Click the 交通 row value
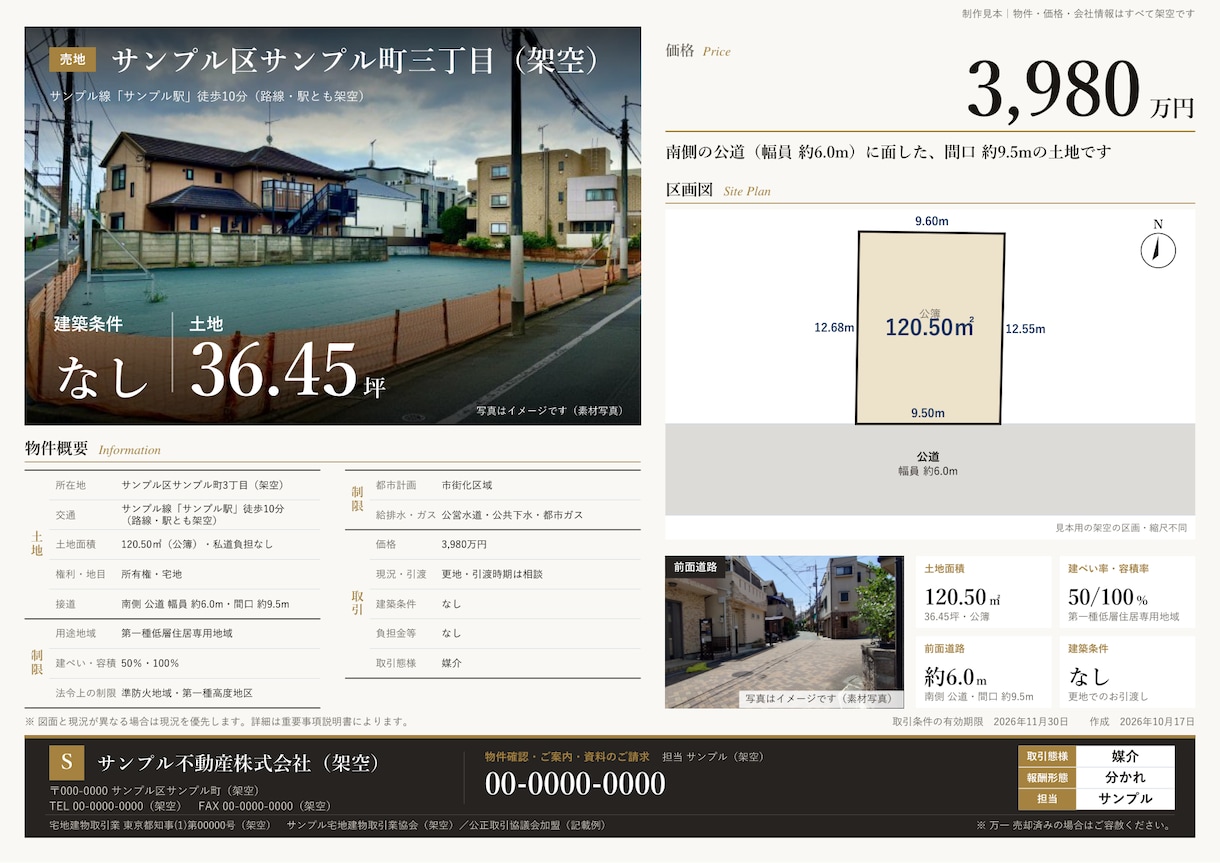Screen dimensions: 1220x863 click(x=203, y=515)
